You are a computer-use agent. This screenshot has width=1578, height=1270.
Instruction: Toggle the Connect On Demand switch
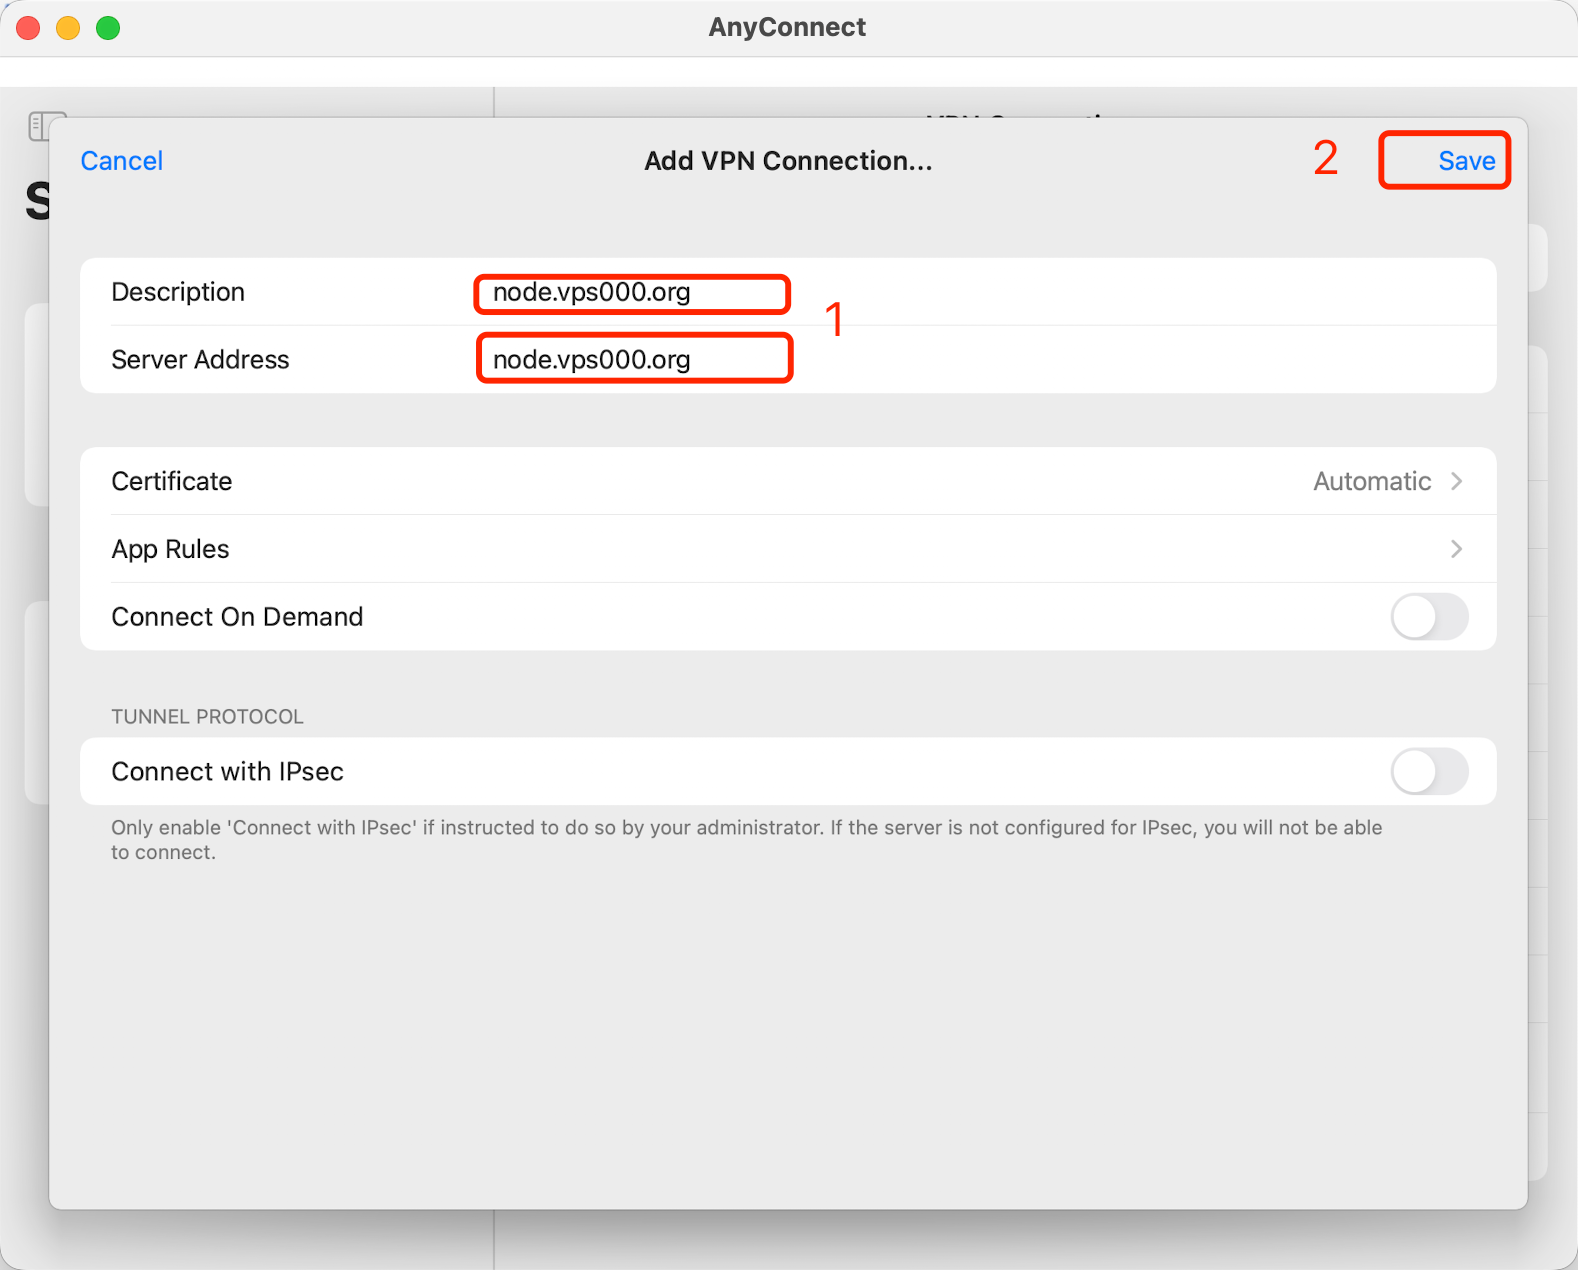click(x=1428, y=617)
